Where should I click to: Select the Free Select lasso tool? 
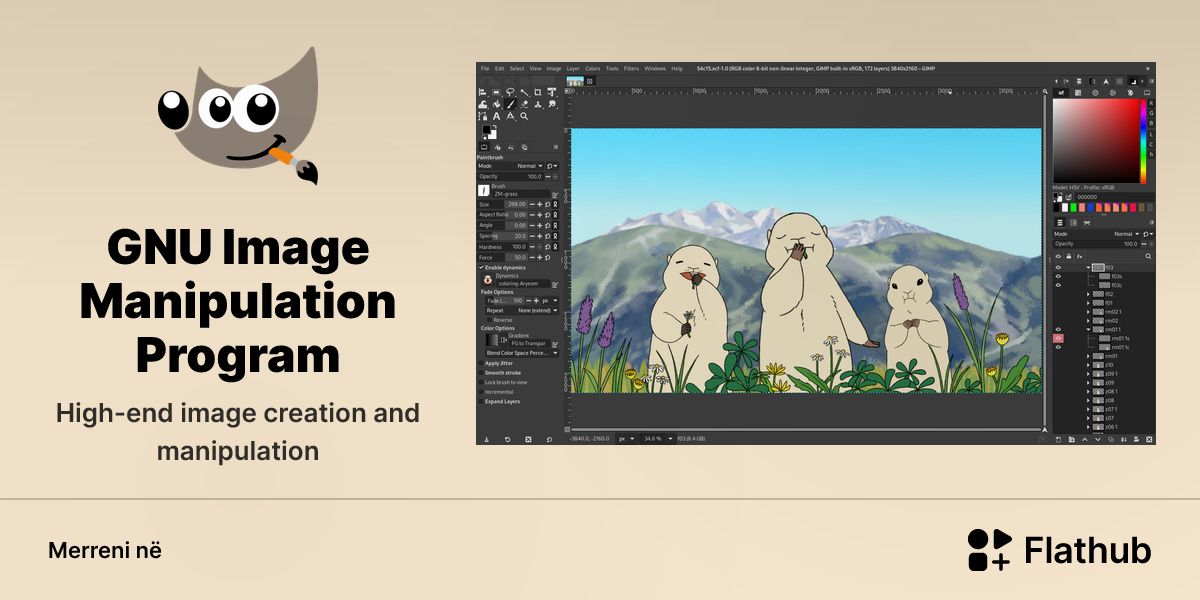(x=510, y=92)
